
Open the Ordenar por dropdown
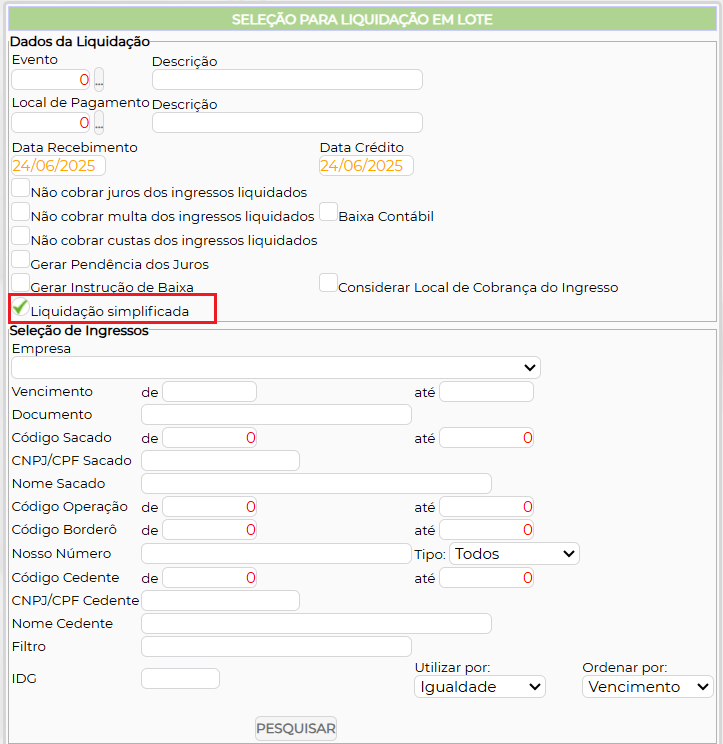click(x=648, y=687)
